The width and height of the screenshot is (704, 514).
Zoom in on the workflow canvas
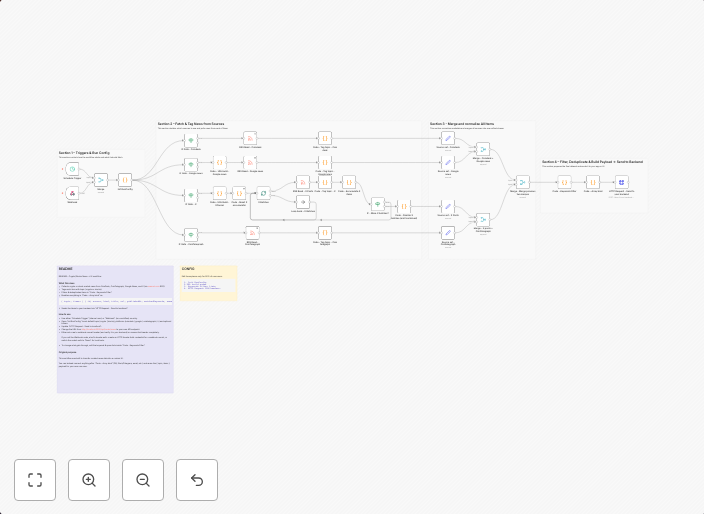click(x=89, y=480)
